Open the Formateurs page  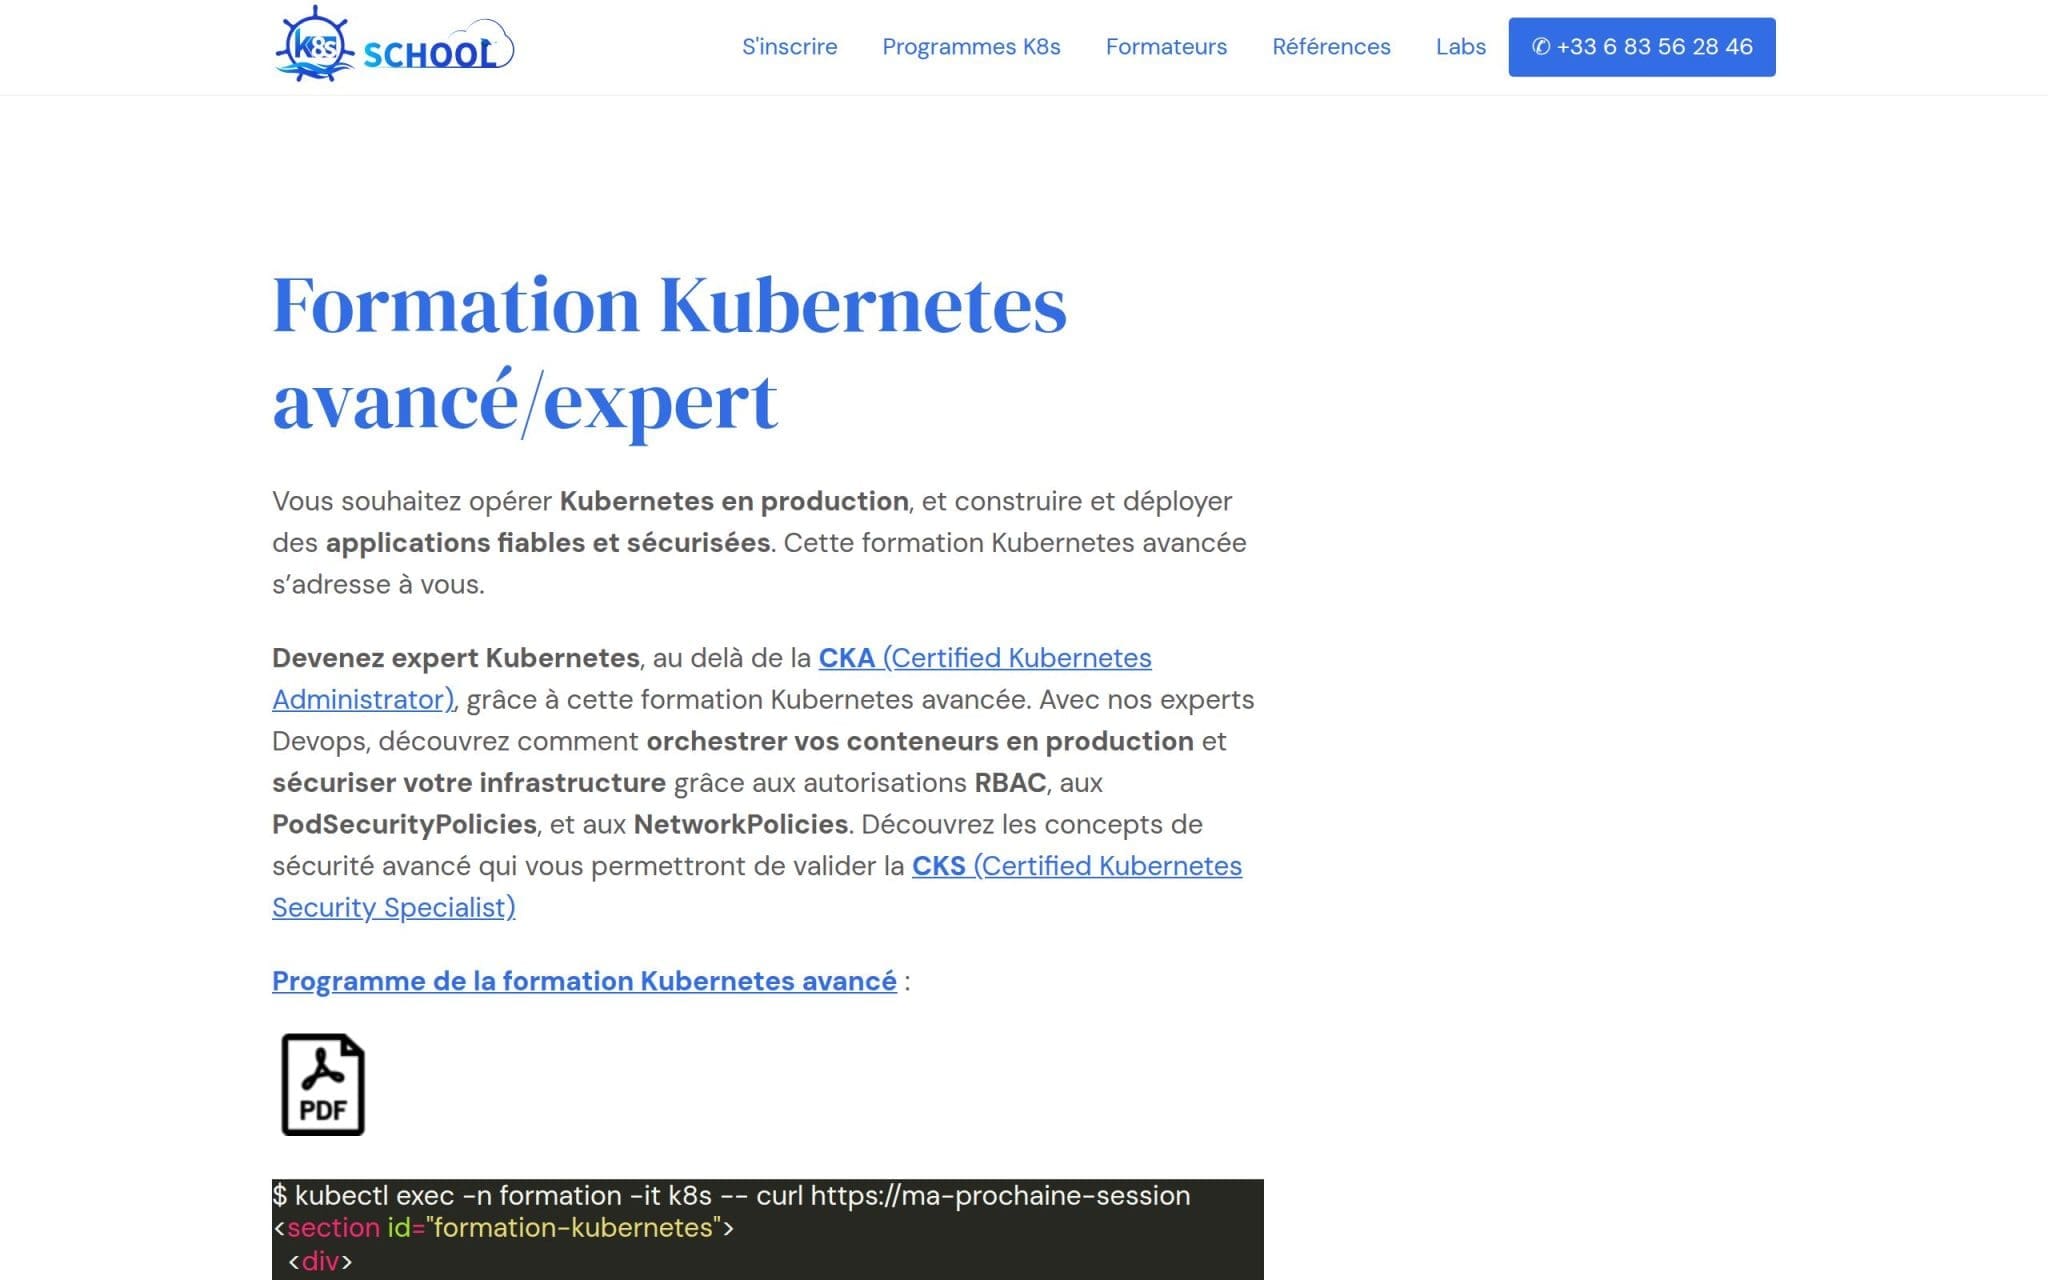(1166, 47)
